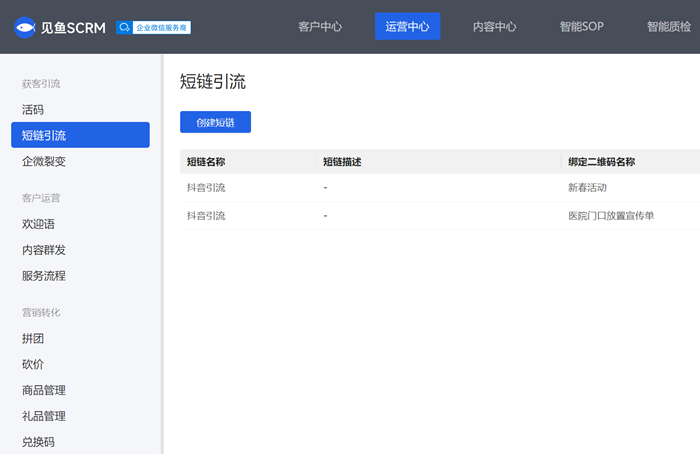700x454 pixels.
Task: Open 欢迎语 sidebar item
Action: 38,224
